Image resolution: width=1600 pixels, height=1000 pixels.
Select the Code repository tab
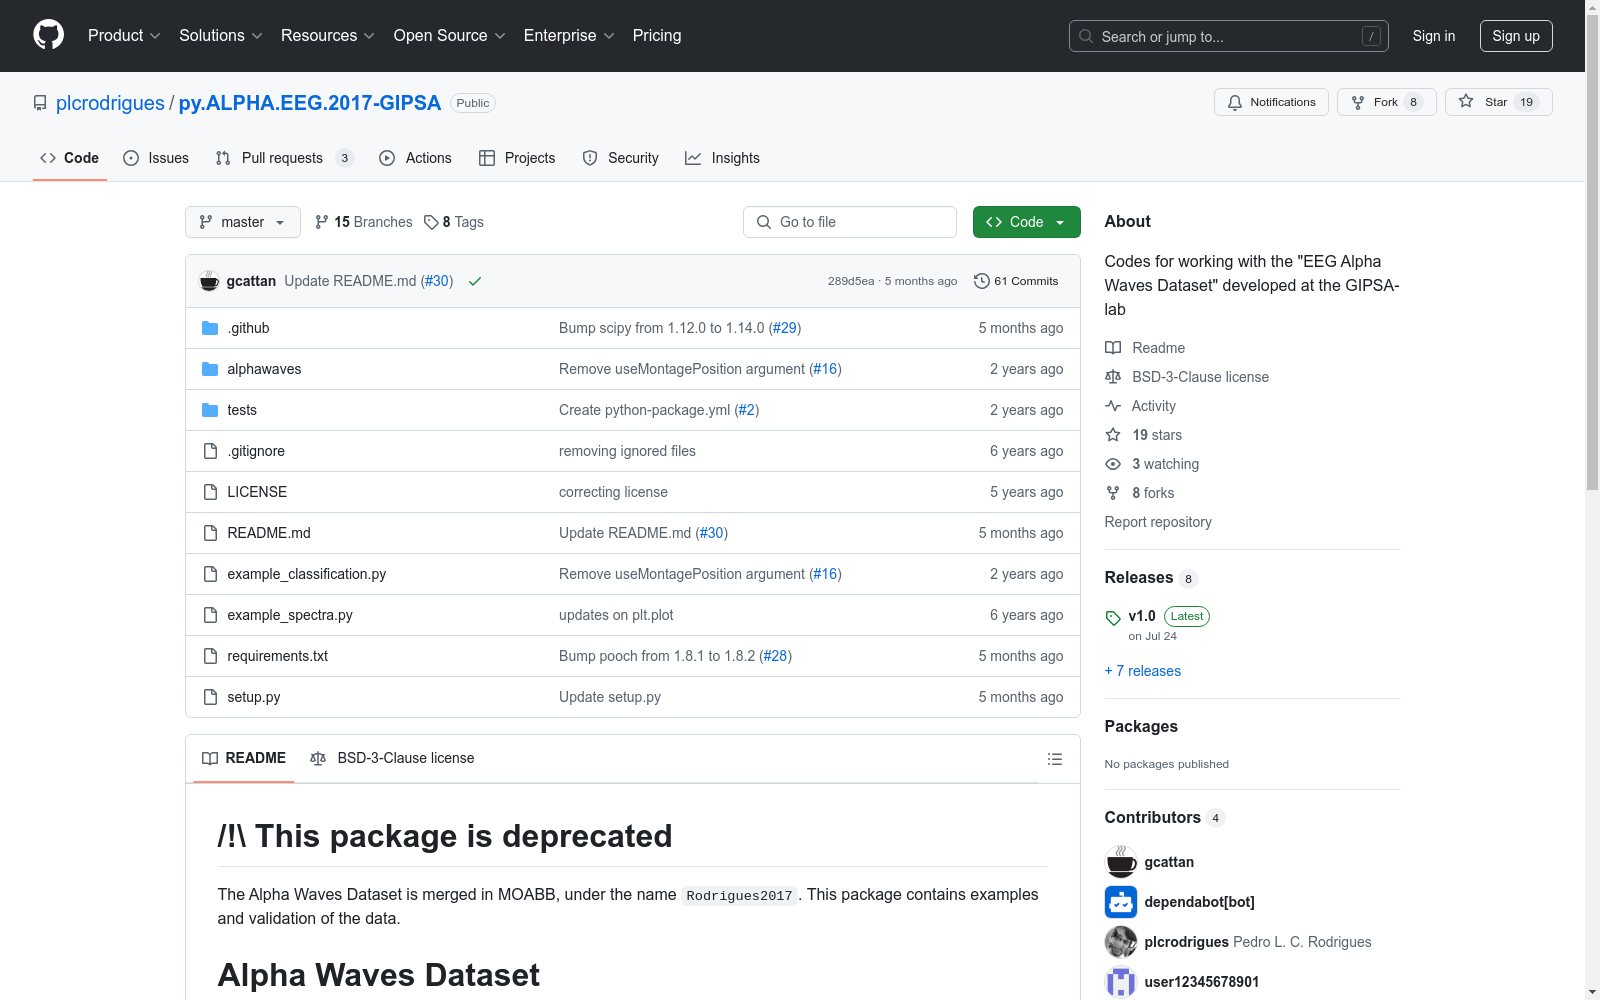[70, 158]
